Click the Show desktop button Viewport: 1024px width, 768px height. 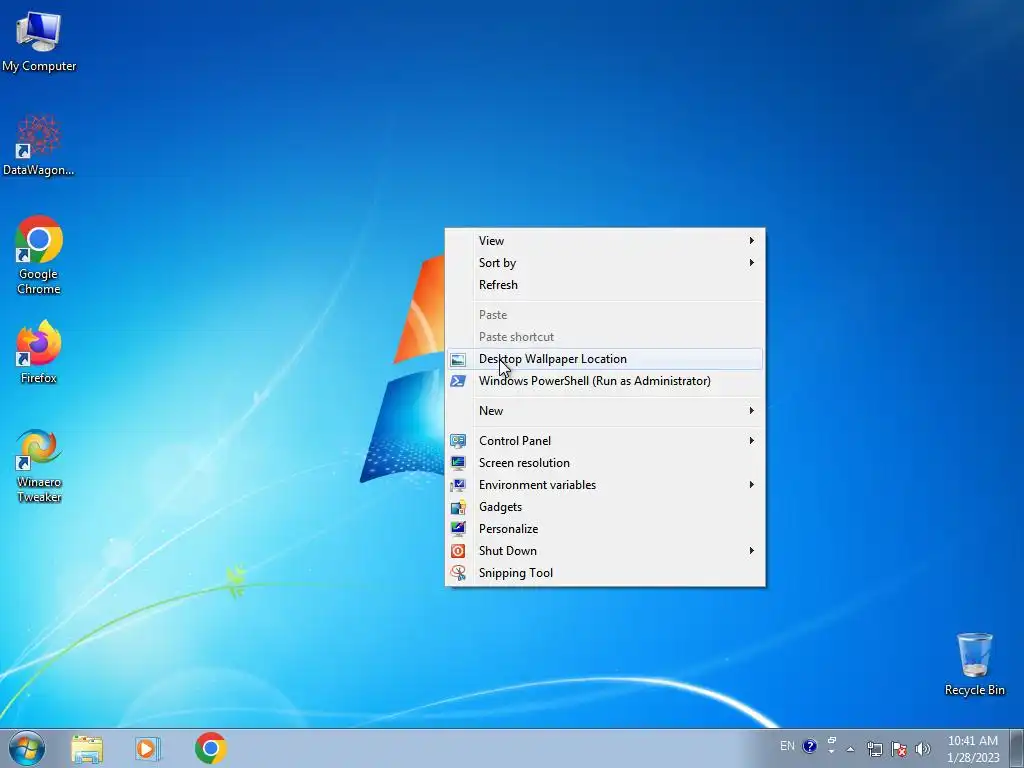click(1017, 748)
